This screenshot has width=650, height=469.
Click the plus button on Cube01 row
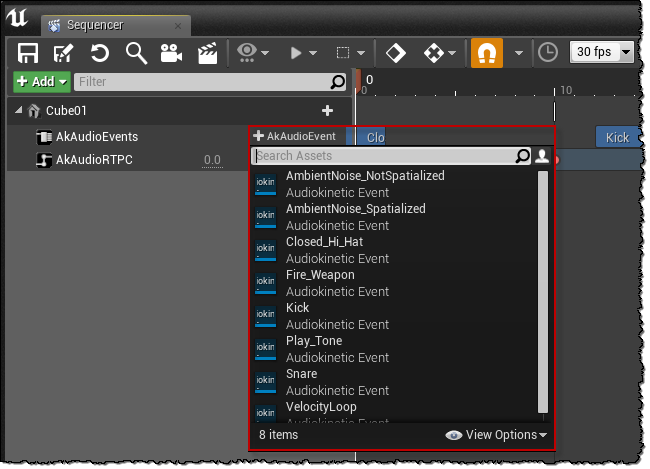point(327,110)
